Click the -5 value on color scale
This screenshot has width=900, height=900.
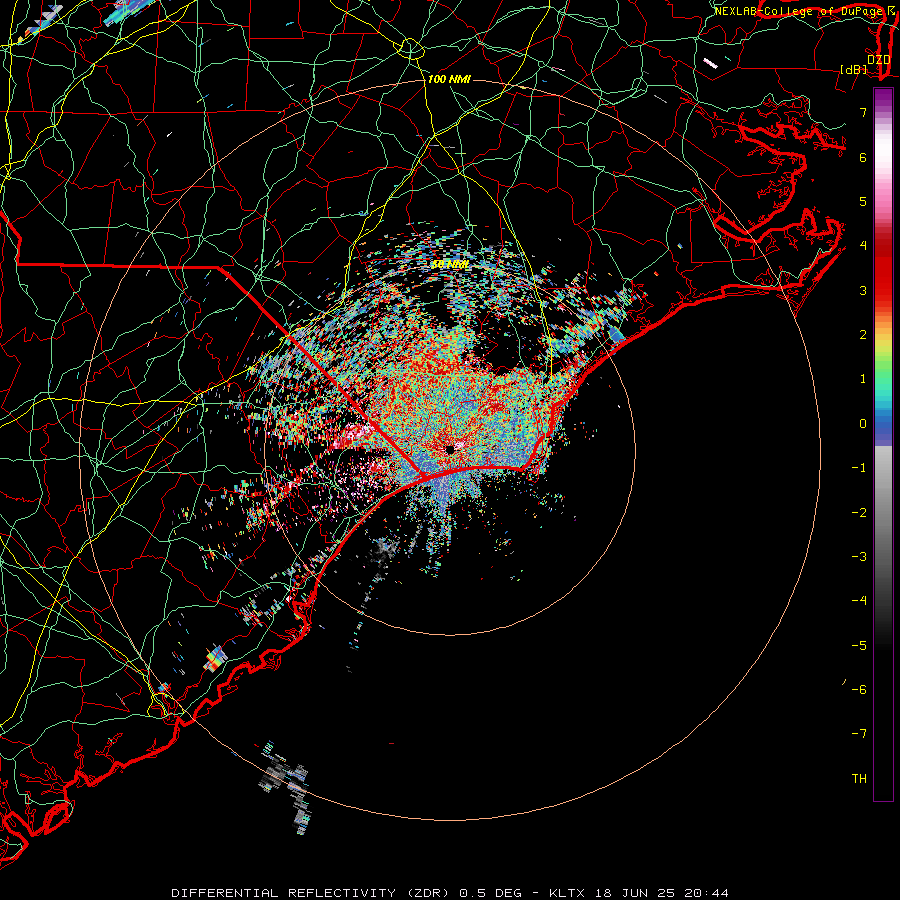coord(859,645)
